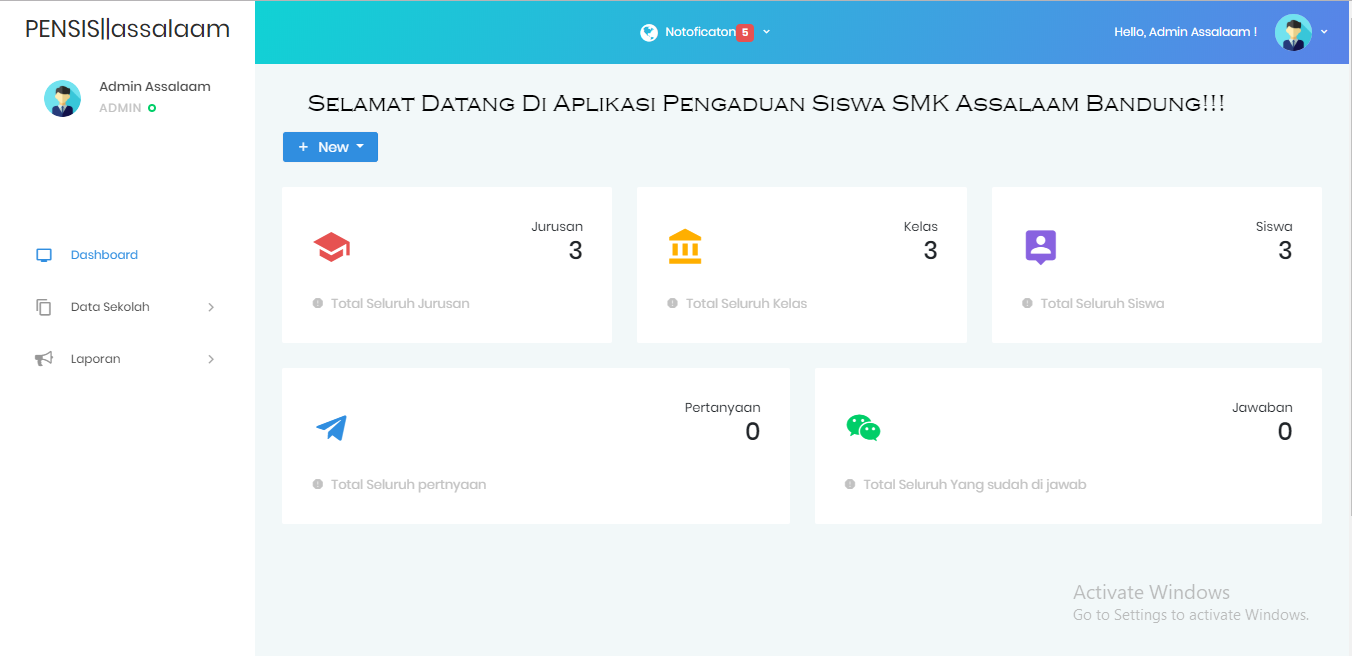Open the New button menu
This screenshot has height=656, width=1352.
tap(330, 146)
